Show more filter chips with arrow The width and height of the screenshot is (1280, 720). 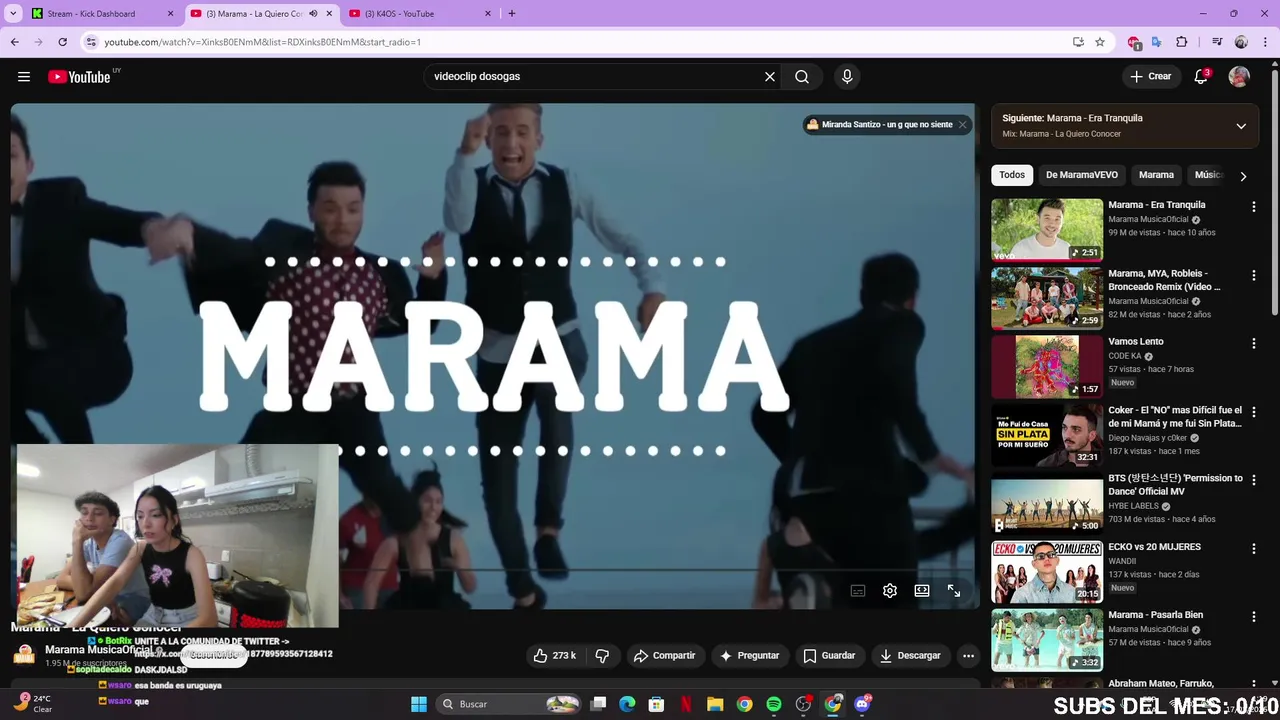coord(1243,176)
